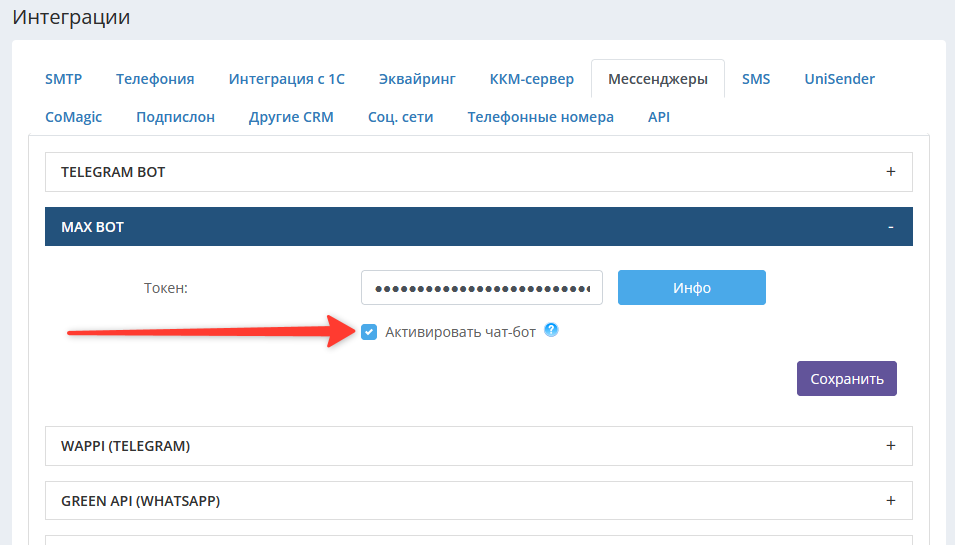Switch to the CoMagic tab
This screenshot has height=545, width=955.
[73, 117]
